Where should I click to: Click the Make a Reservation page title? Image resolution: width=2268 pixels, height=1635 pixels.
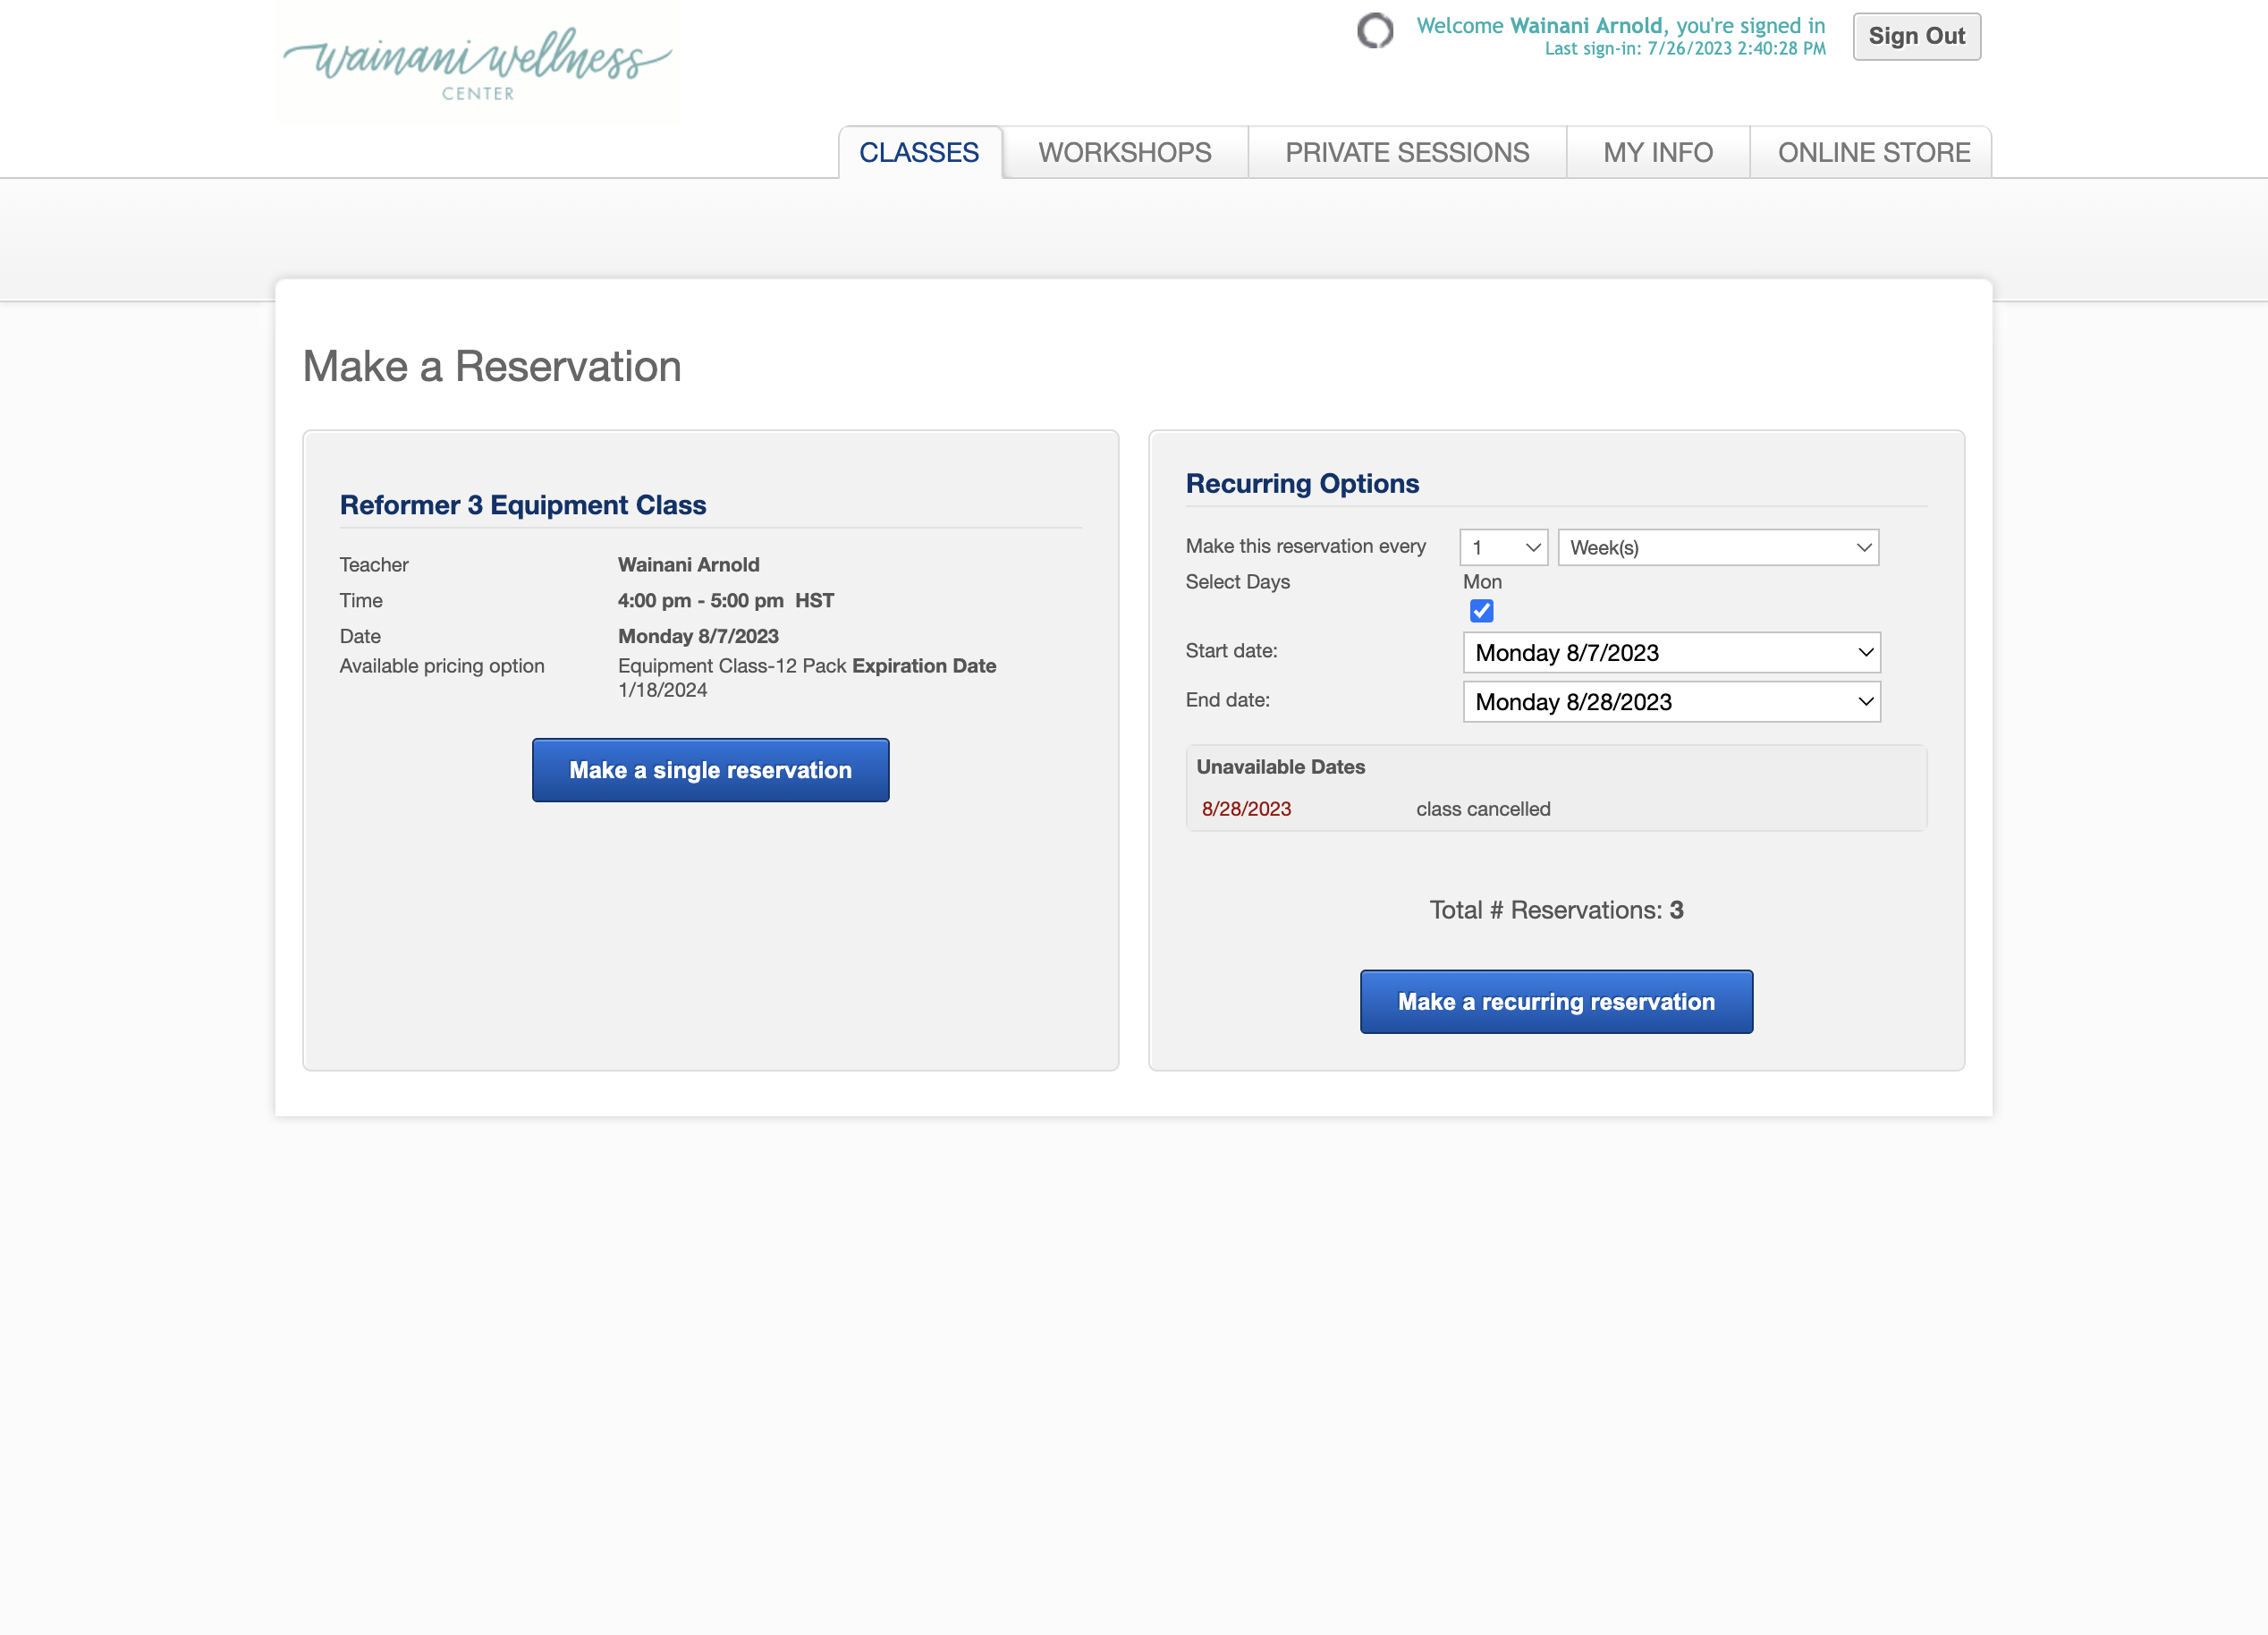[x=492, y=366]
